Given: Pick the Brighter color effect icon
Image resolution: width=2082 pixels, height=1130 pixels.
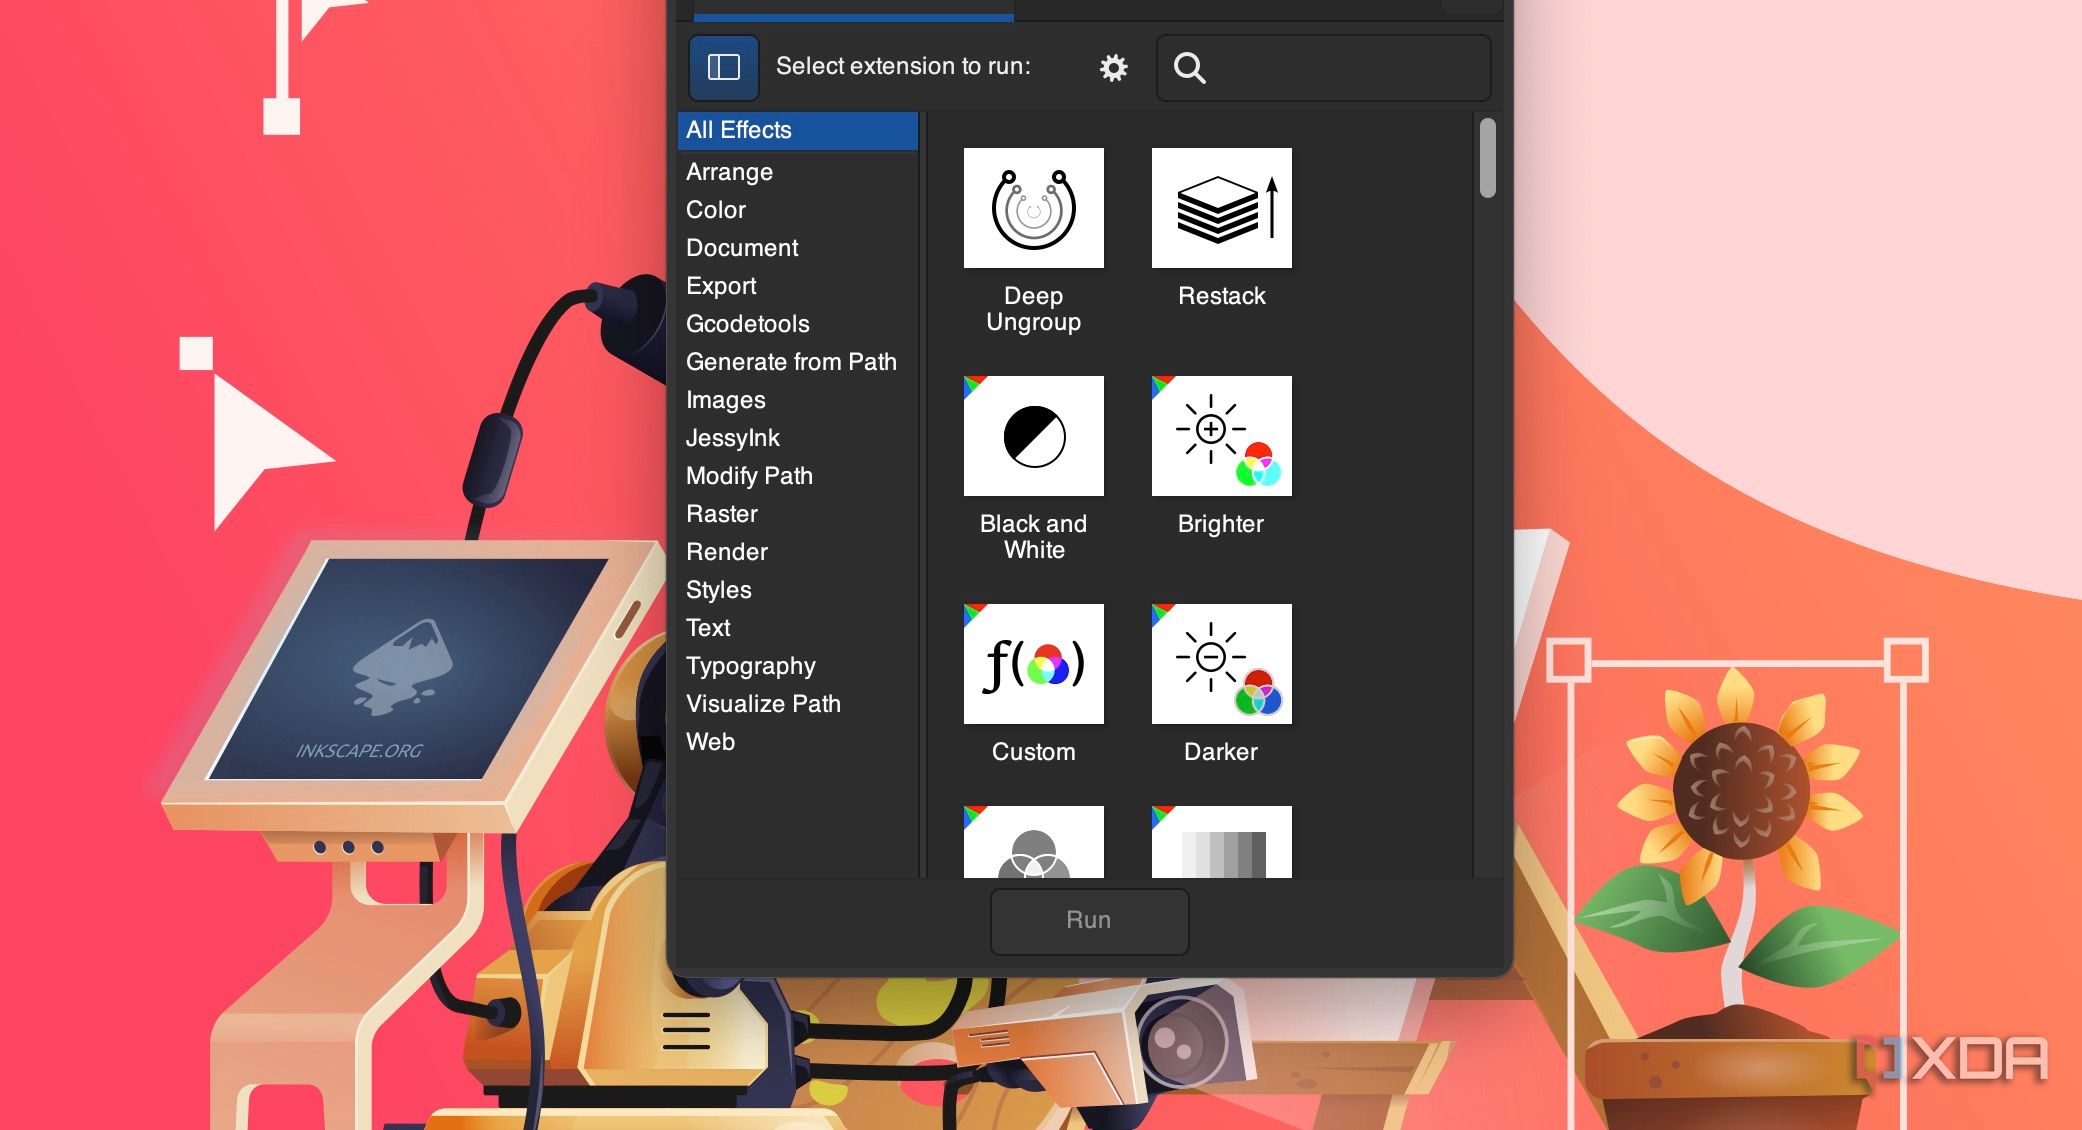Looking at the screenshot, I should [1221, 435].
